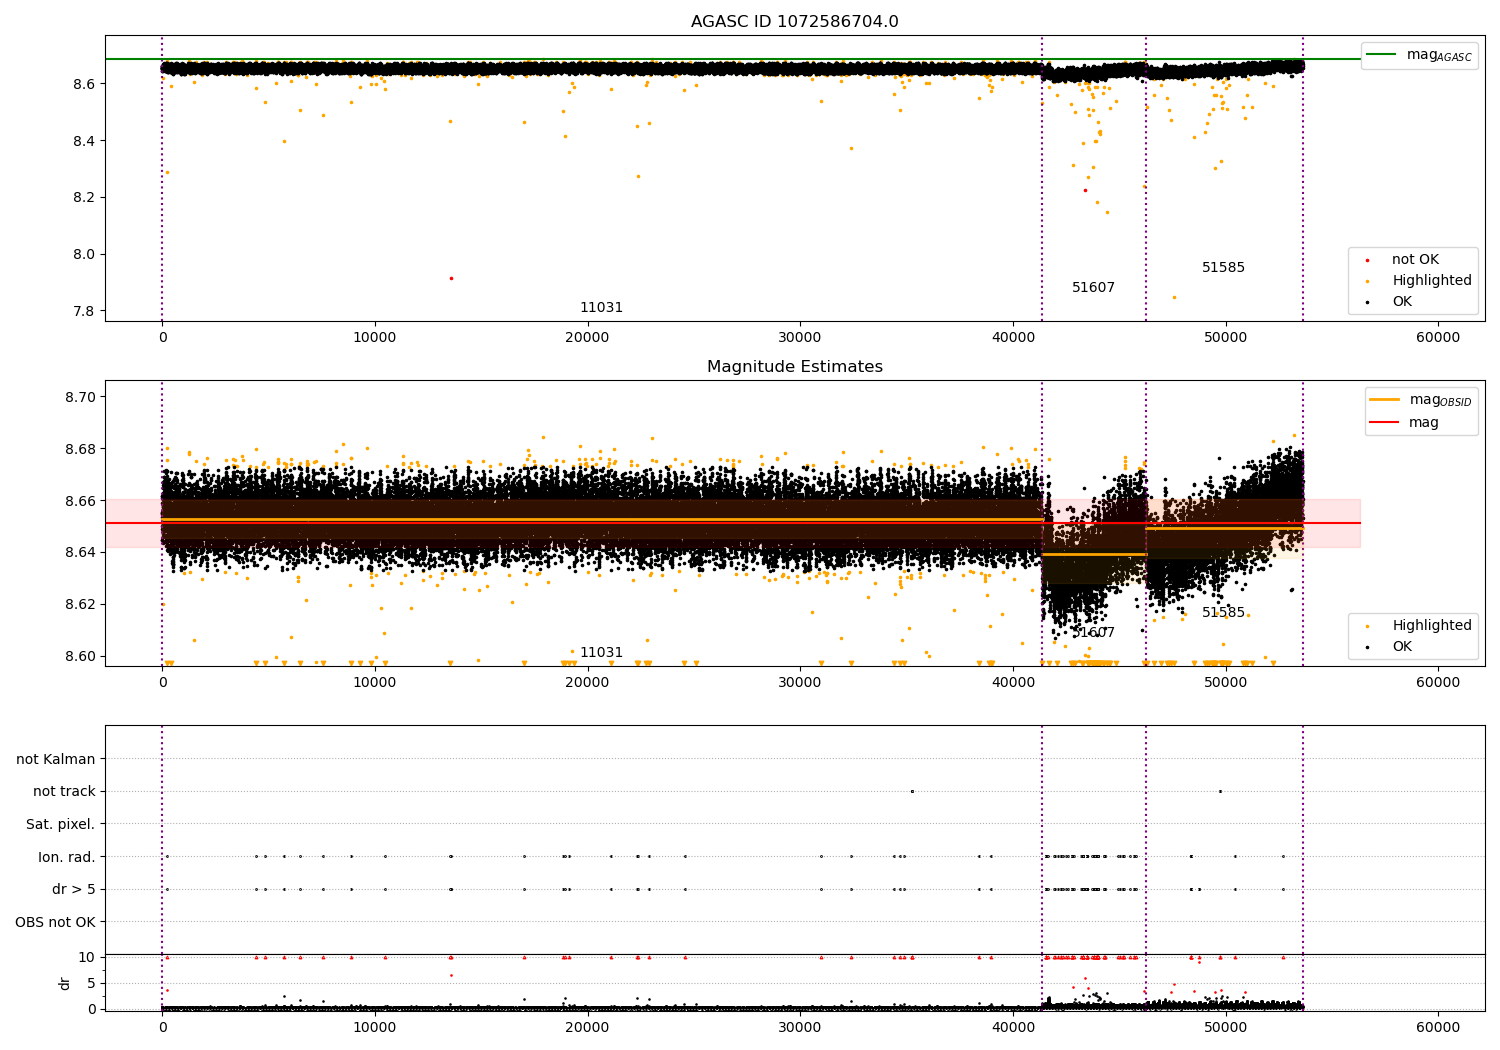This screenshot has width=1500, height=1050.
Task: Click the 'Ion. rad.' row label
Action: 67,858
